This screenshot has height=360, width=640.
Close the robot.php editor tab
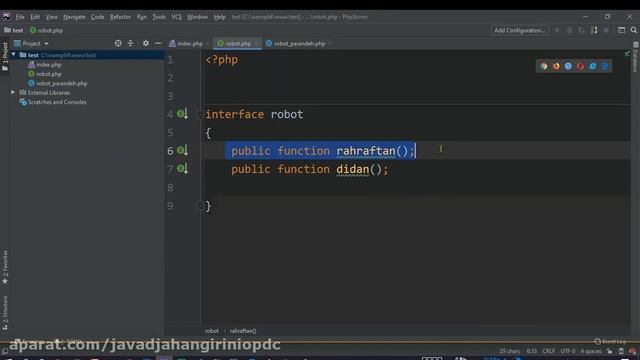(256, 43)
